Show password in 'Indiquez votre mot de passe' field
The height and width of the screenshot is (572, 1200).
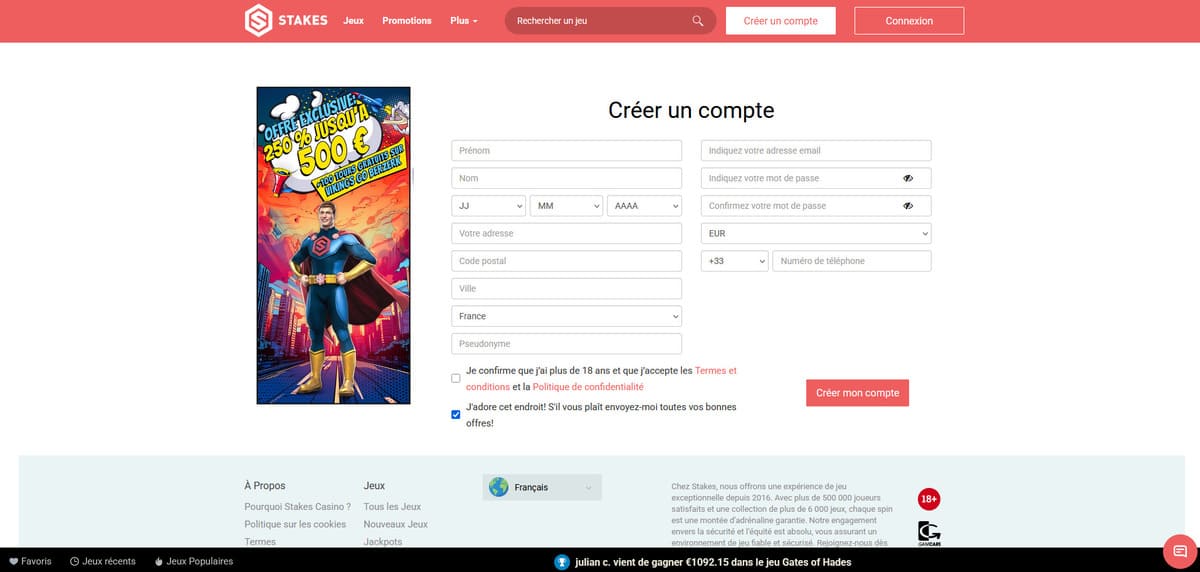pyautogui.click(x=908, y=178)
